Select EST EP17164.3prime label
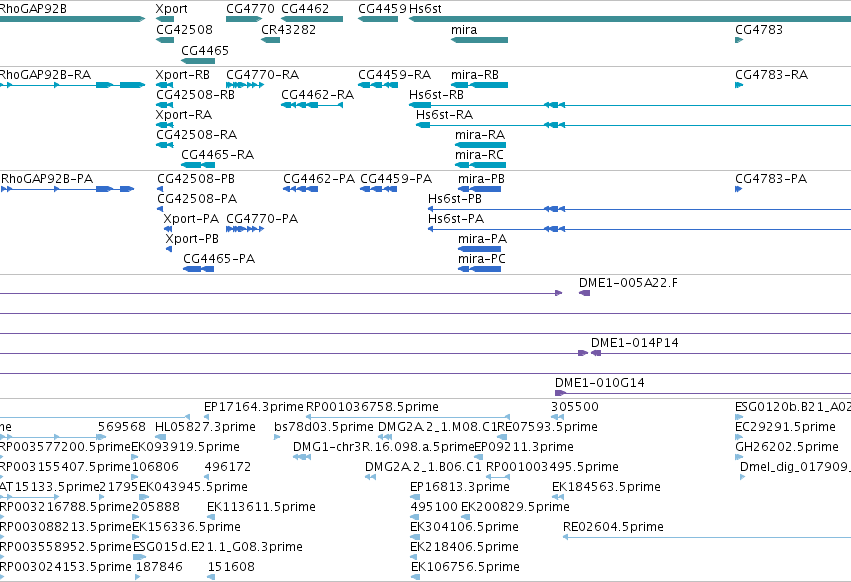This screenshot has height=582, width=851. coord(254,407)
